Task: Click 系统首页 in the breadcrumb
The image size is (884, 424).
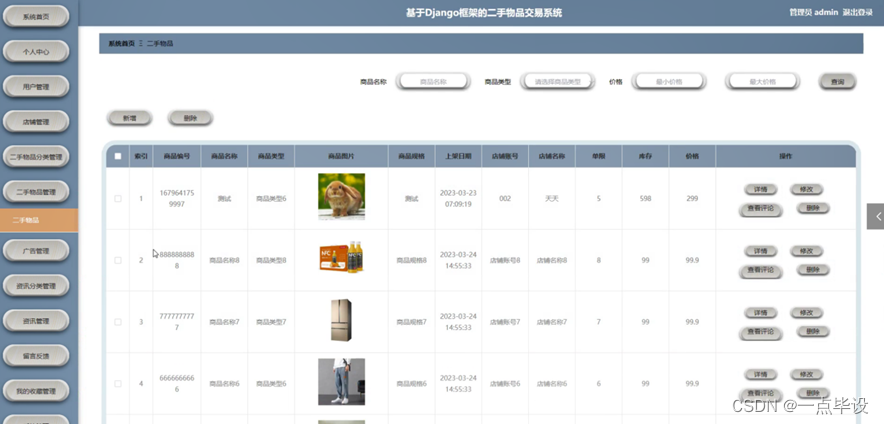Action: (x=122, y=43)
